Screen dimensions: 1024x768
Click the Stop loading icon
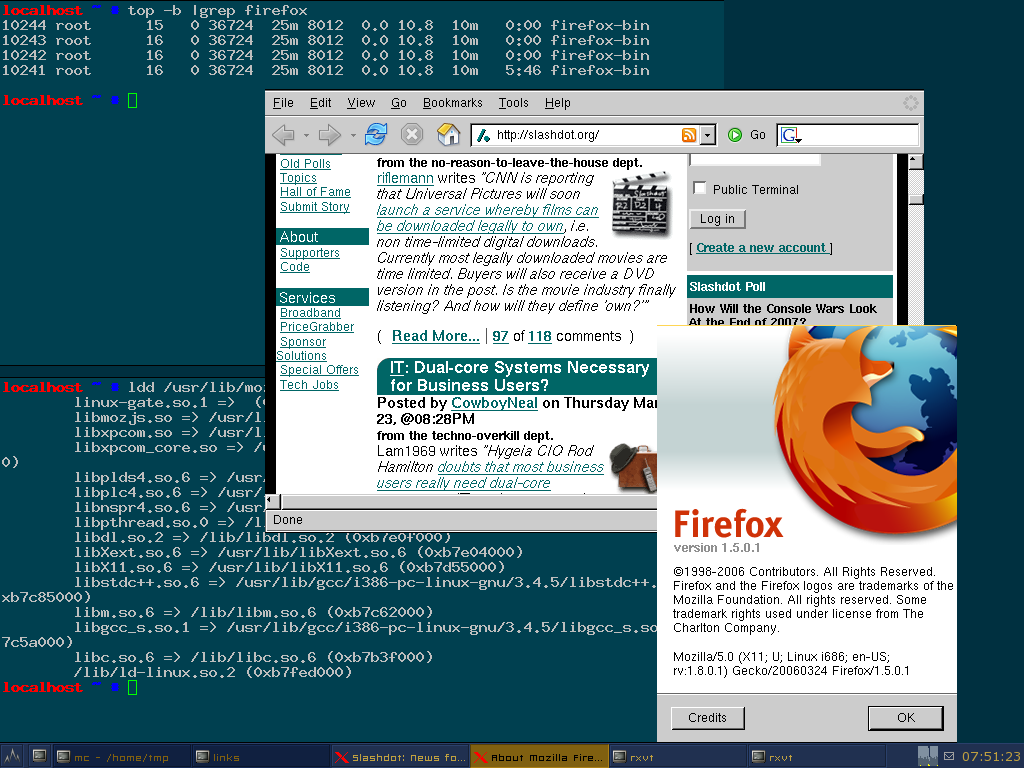point(412,135)
